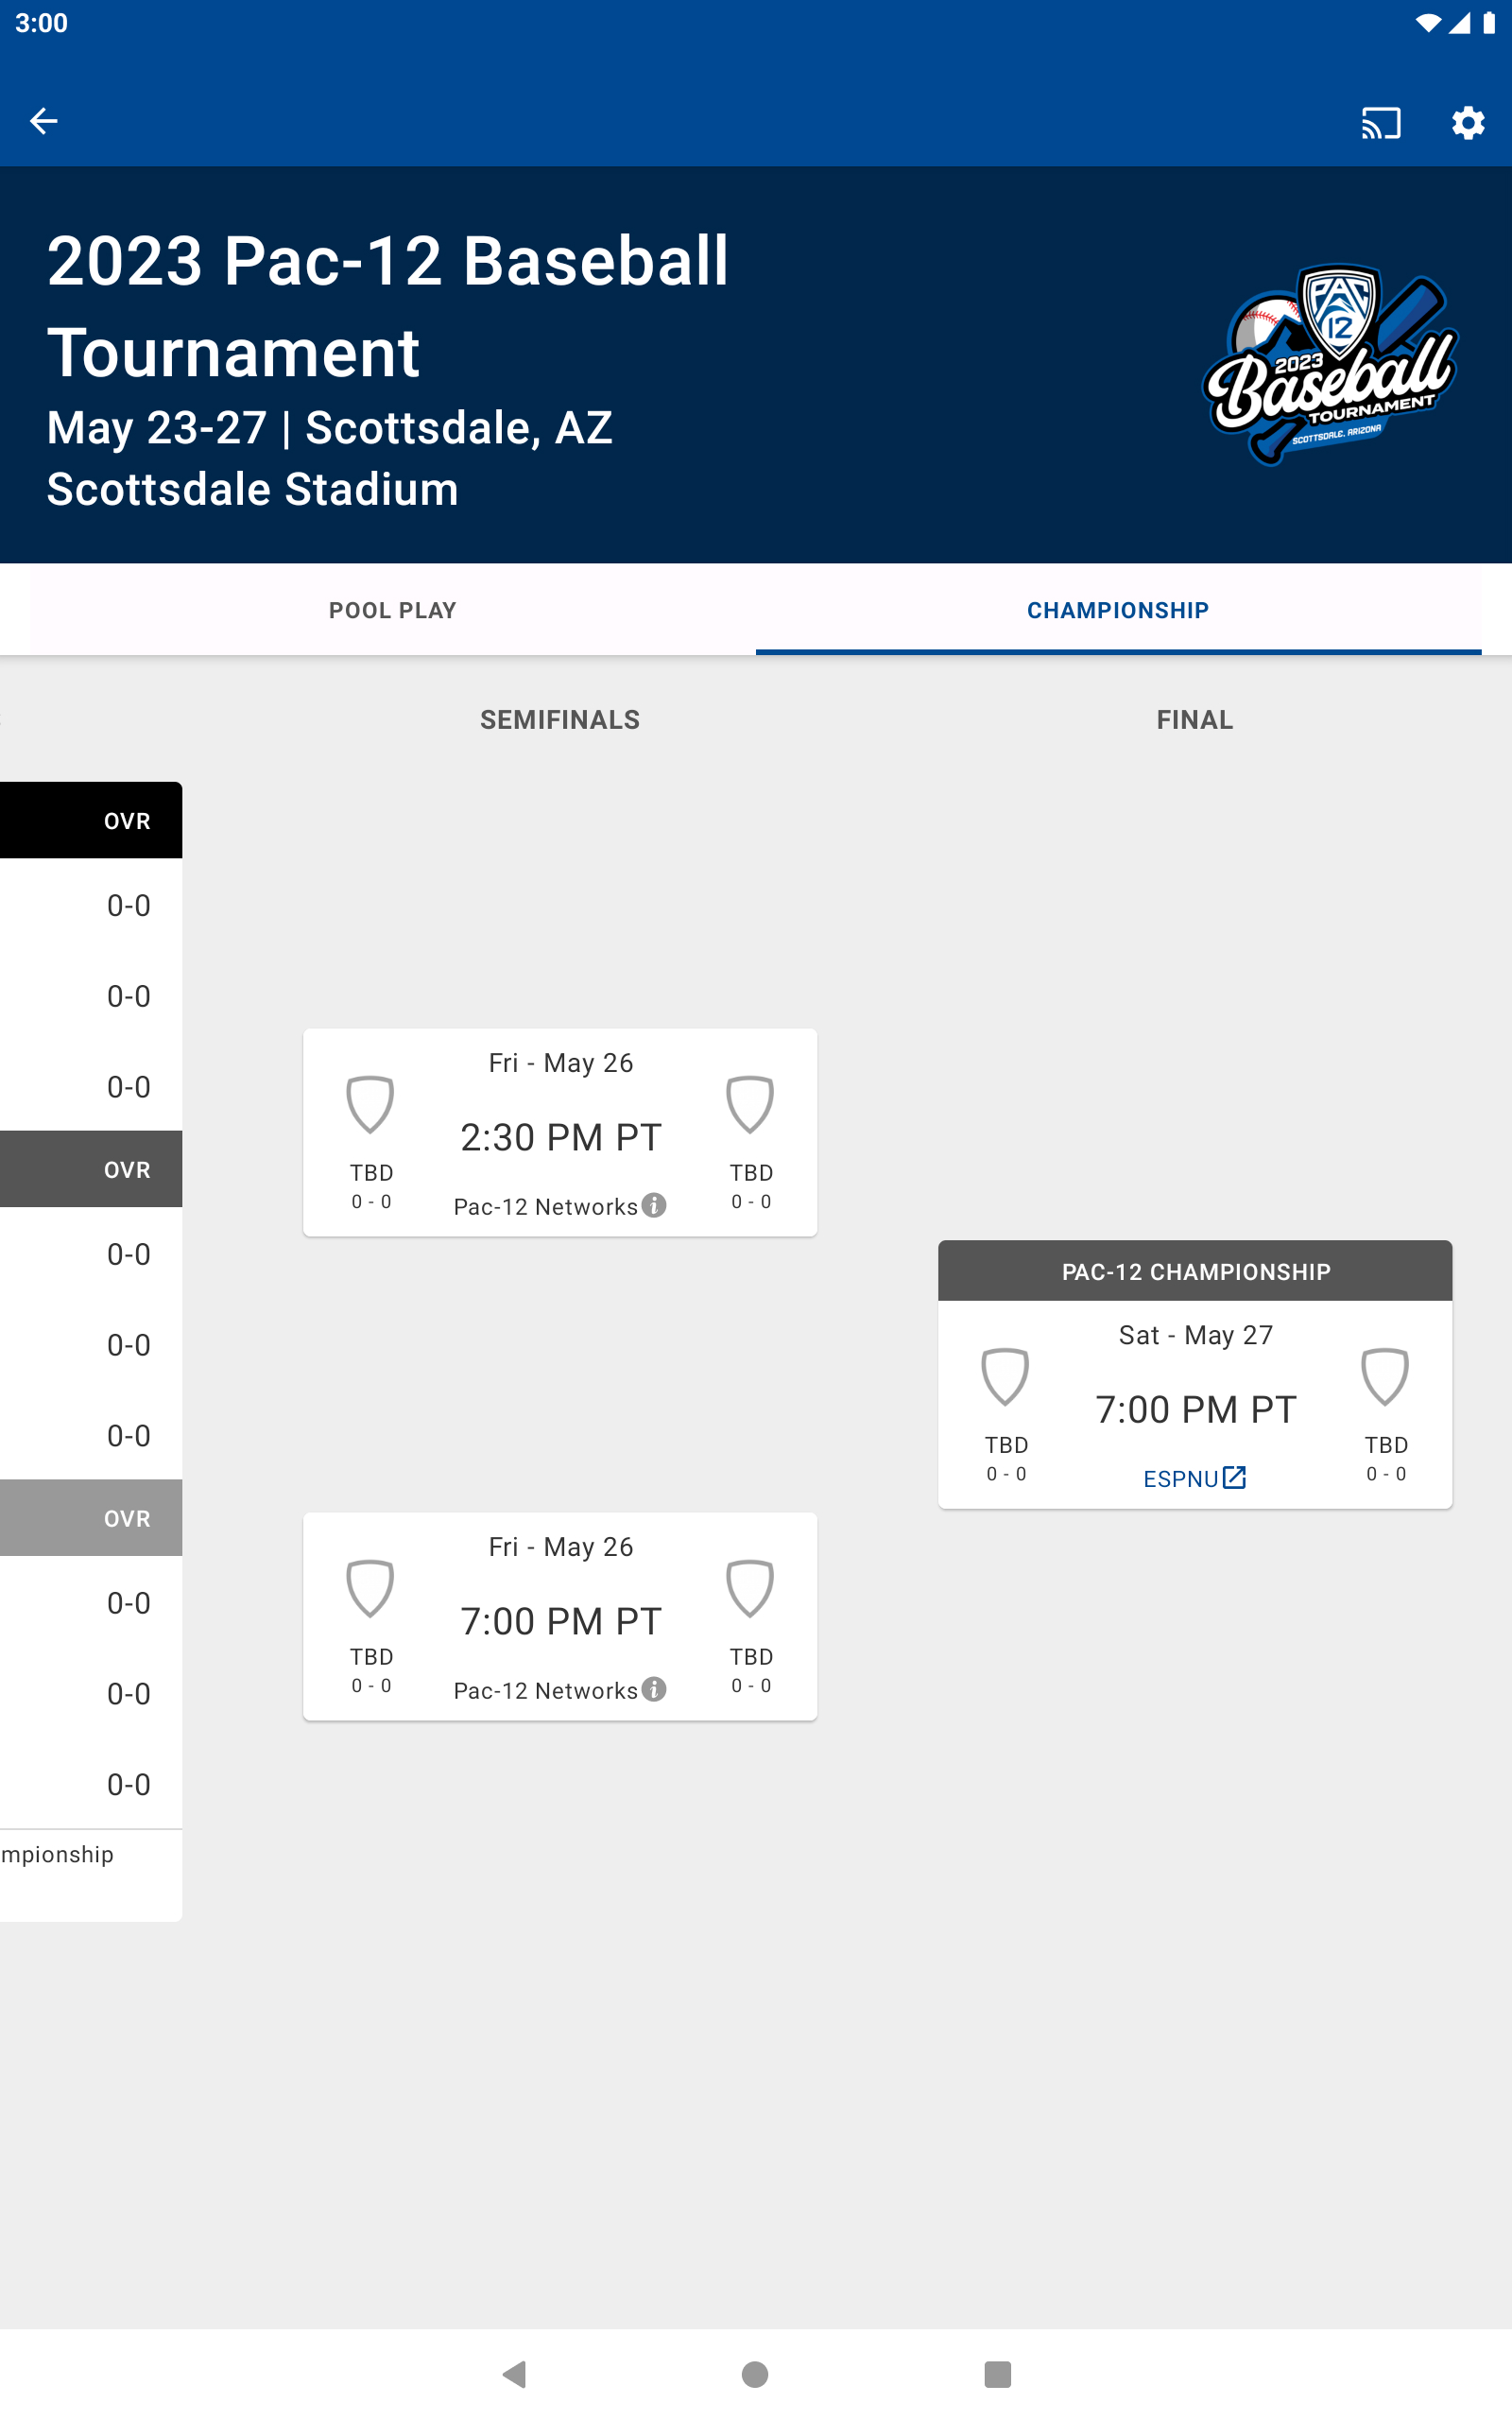Open the Cast screen icon
Image resolution: width=1512 pixels, height=2420 pixels.
coord(1380,123)
